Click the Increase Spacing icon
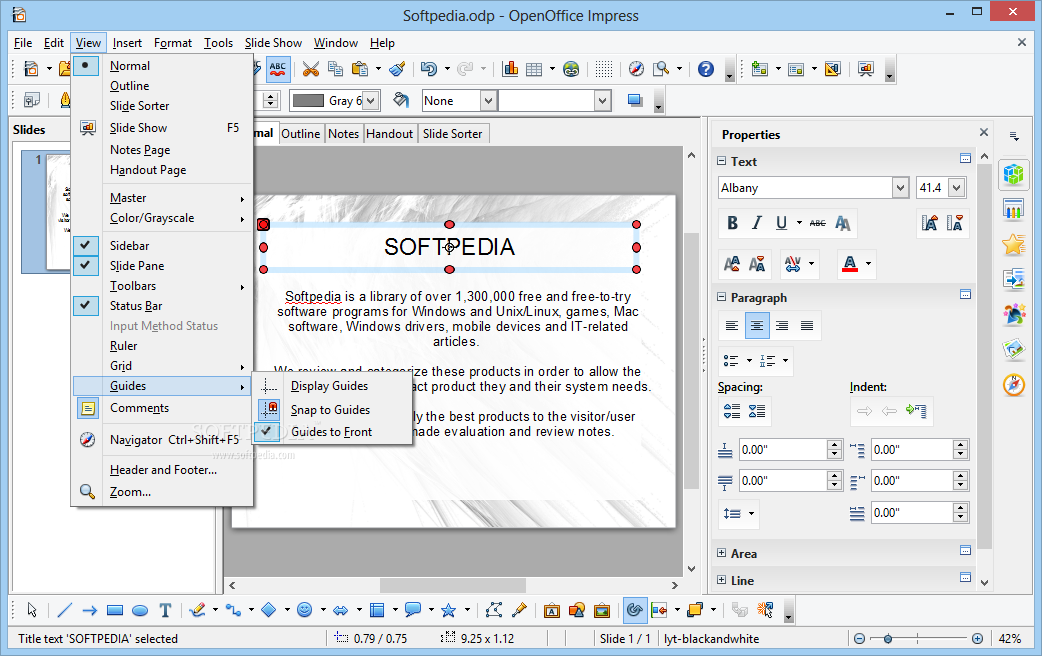Image resolution: width=1042 pixels, height=656 pixels. [x=732, y=412]
